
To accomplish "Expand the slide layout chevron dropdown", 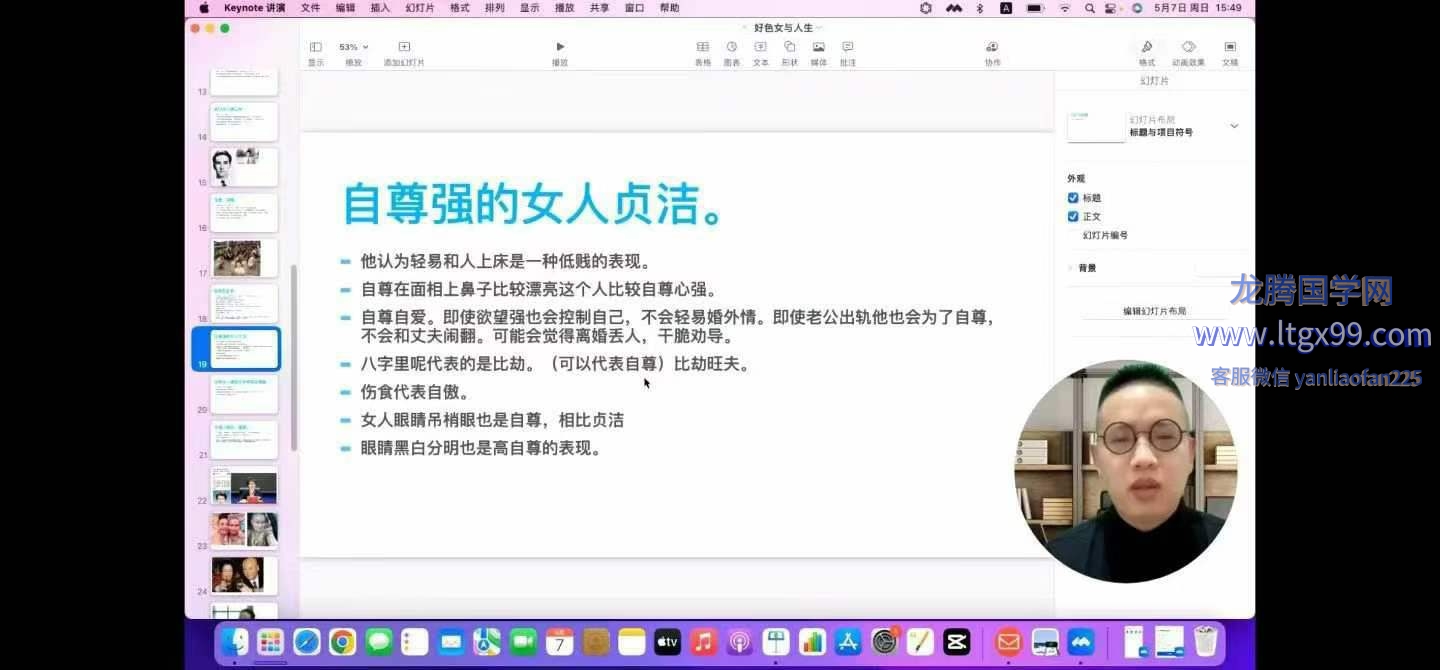I will click(1234, 126).
